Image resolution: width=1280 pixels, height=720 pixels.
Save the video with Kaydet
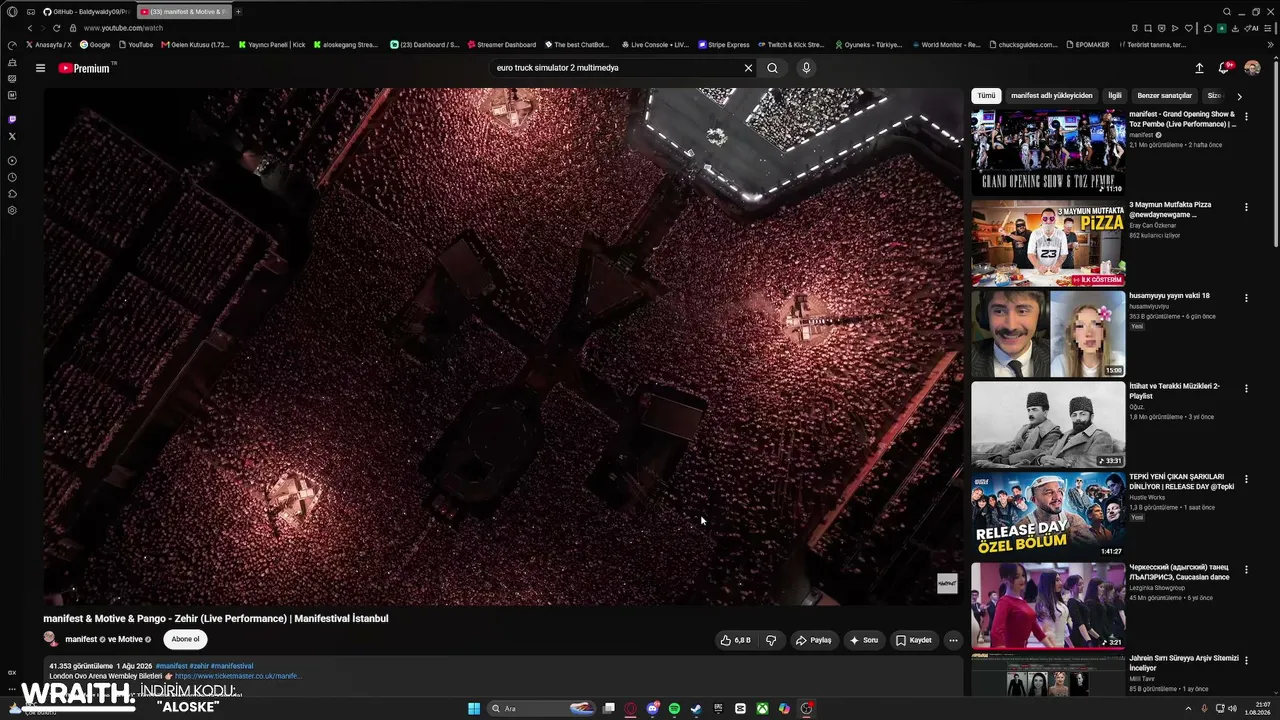913,640
